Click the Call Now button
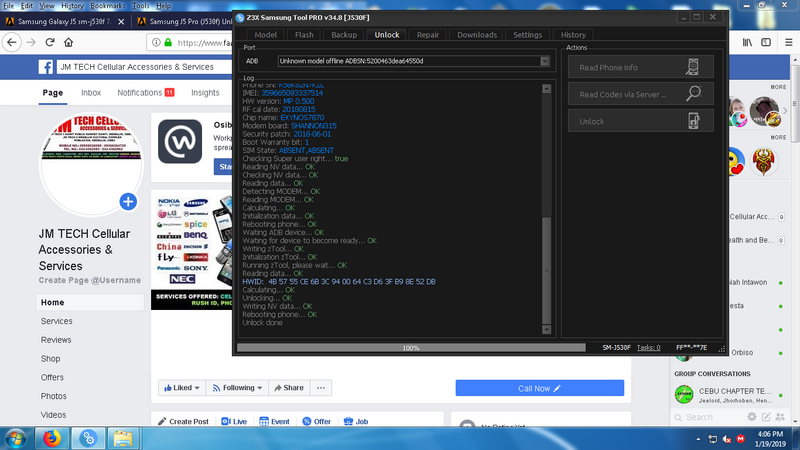Viewport: 800px width, 450px height. coord(539,388)
